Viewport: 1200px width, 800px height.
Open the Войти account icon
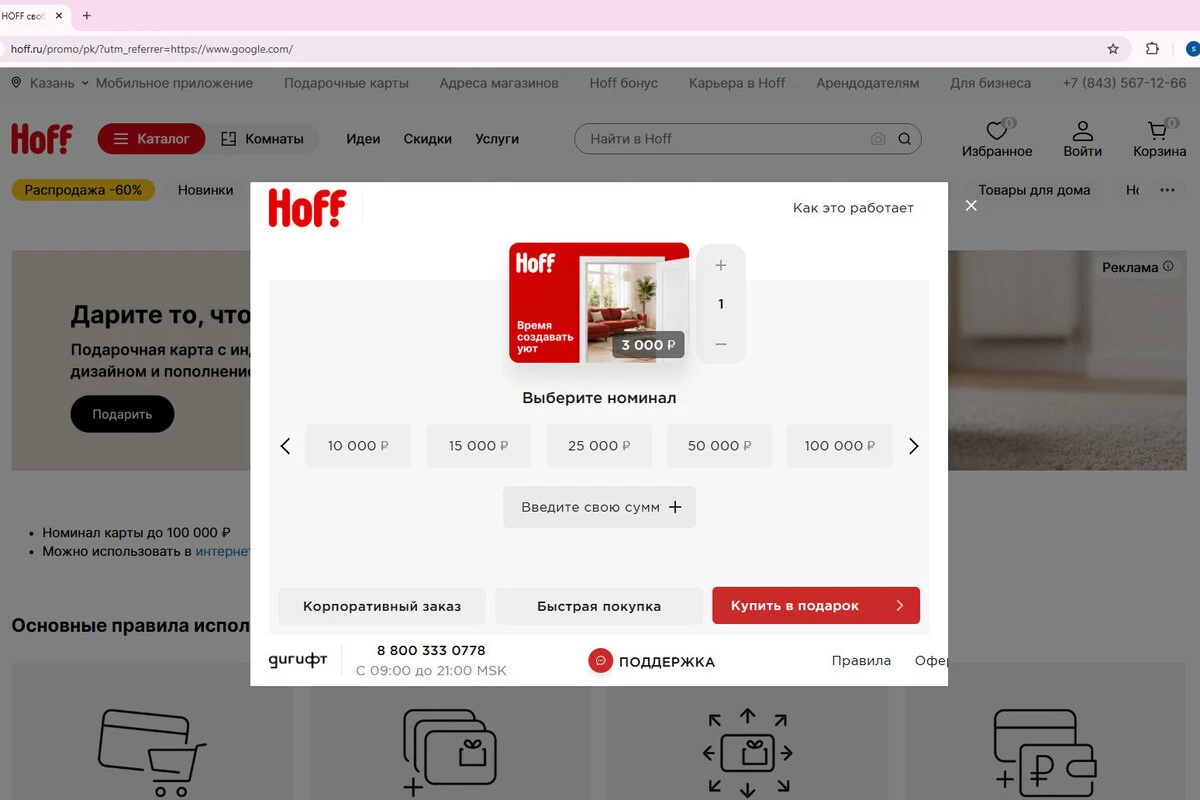pos(1083,131)
